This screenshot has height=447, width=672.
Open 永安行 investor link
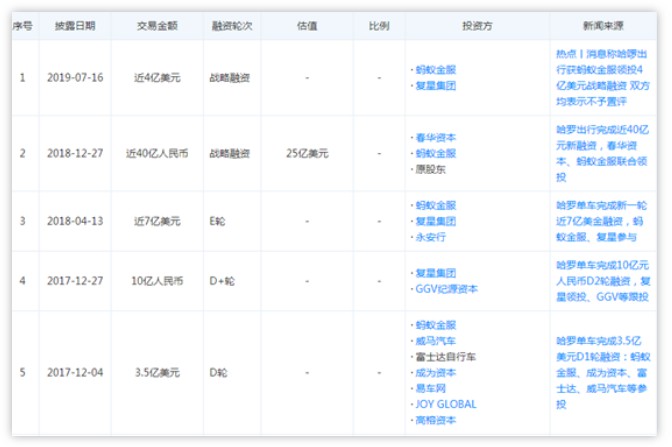tap(431, 237)
